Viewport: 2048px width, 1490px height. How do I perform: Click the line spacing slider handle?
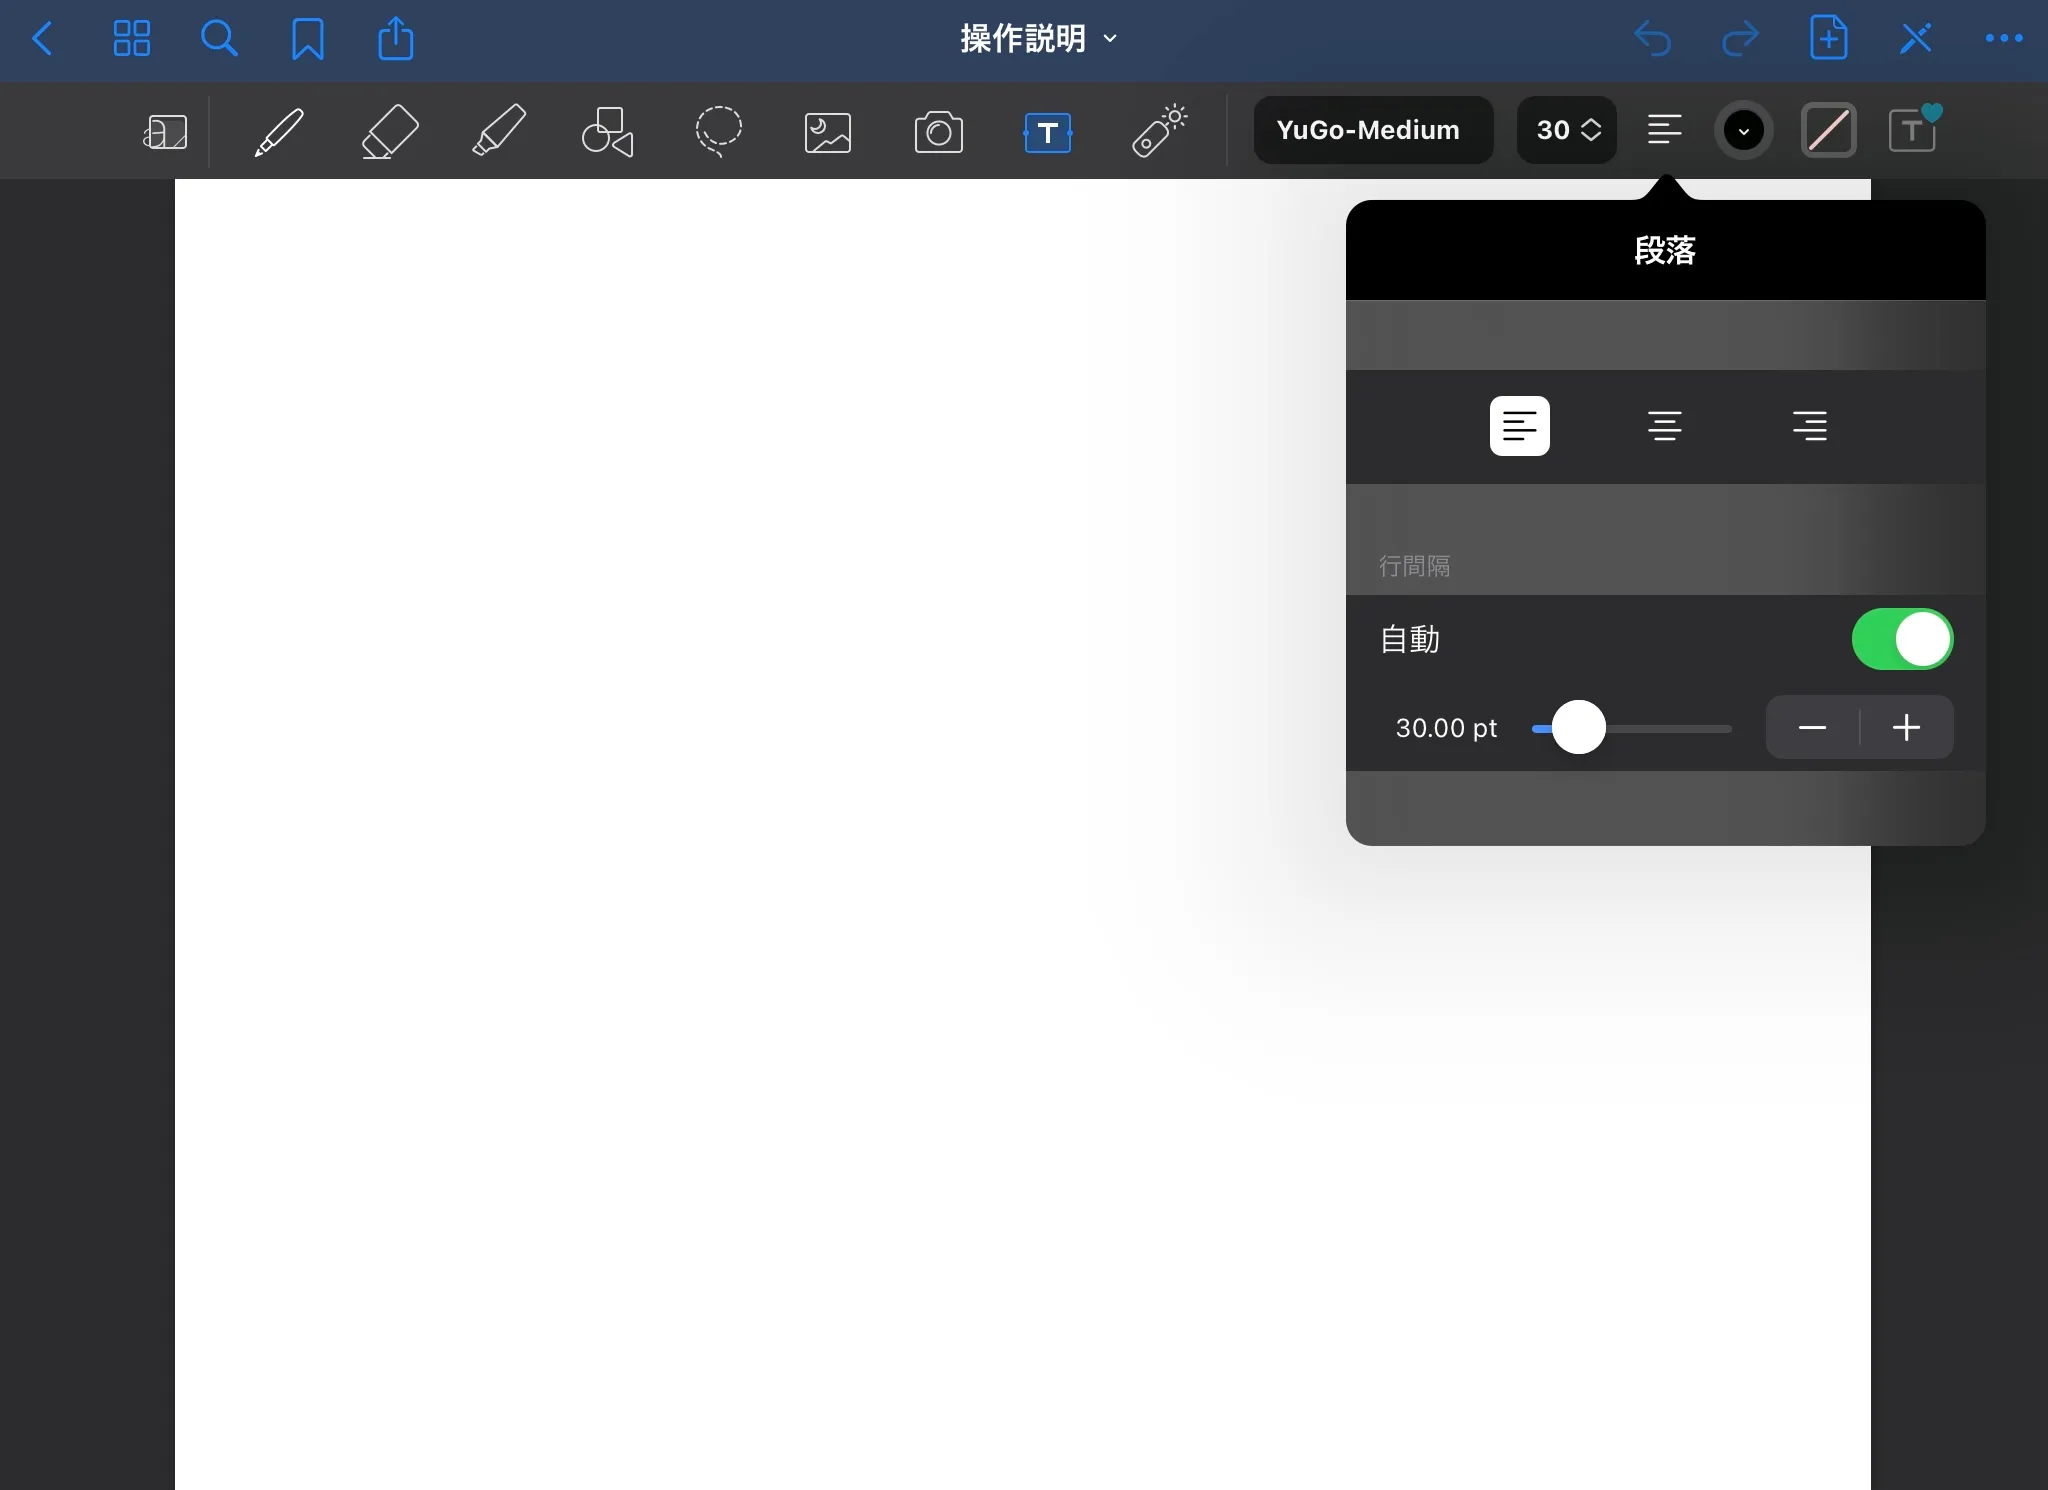1578,728
